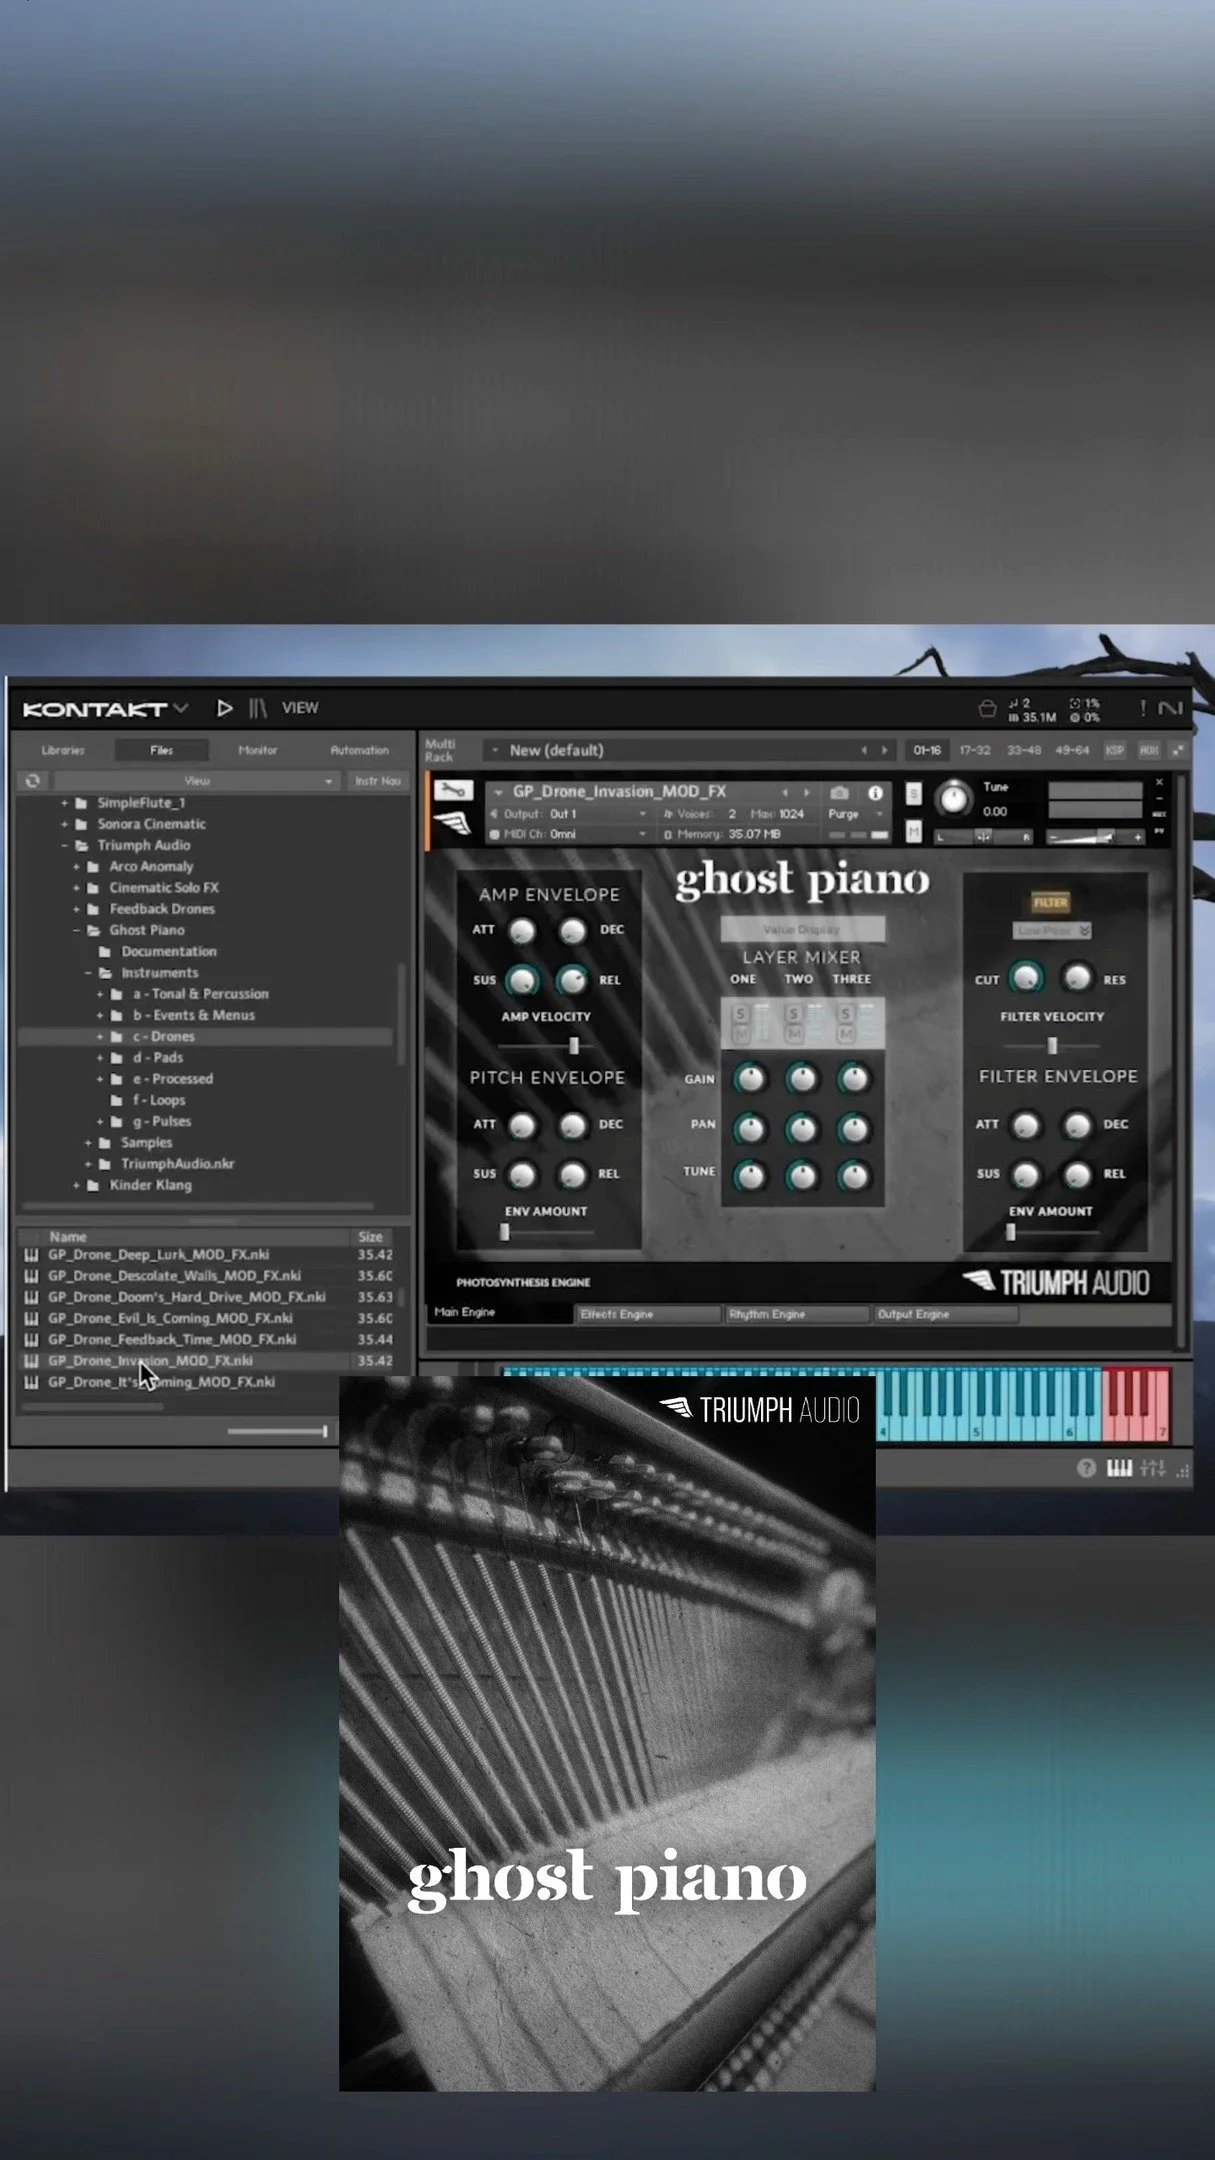Select GP_Drone_Evil_Is_Coming_MOD_FX.nki file
This screenshot has height=2160, width=1215.
(170, 1318)
